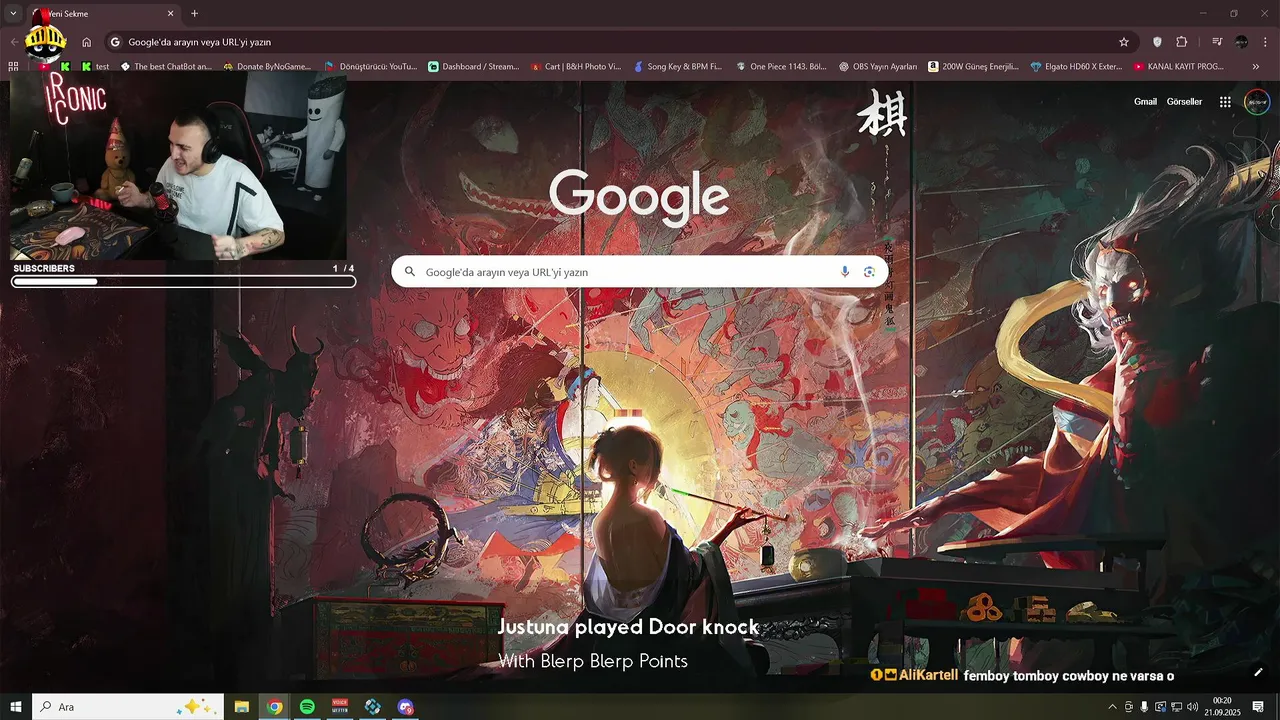Bookmark this page with the star icon
This screenshot has width=1280, height=720.
[1124, 42]
